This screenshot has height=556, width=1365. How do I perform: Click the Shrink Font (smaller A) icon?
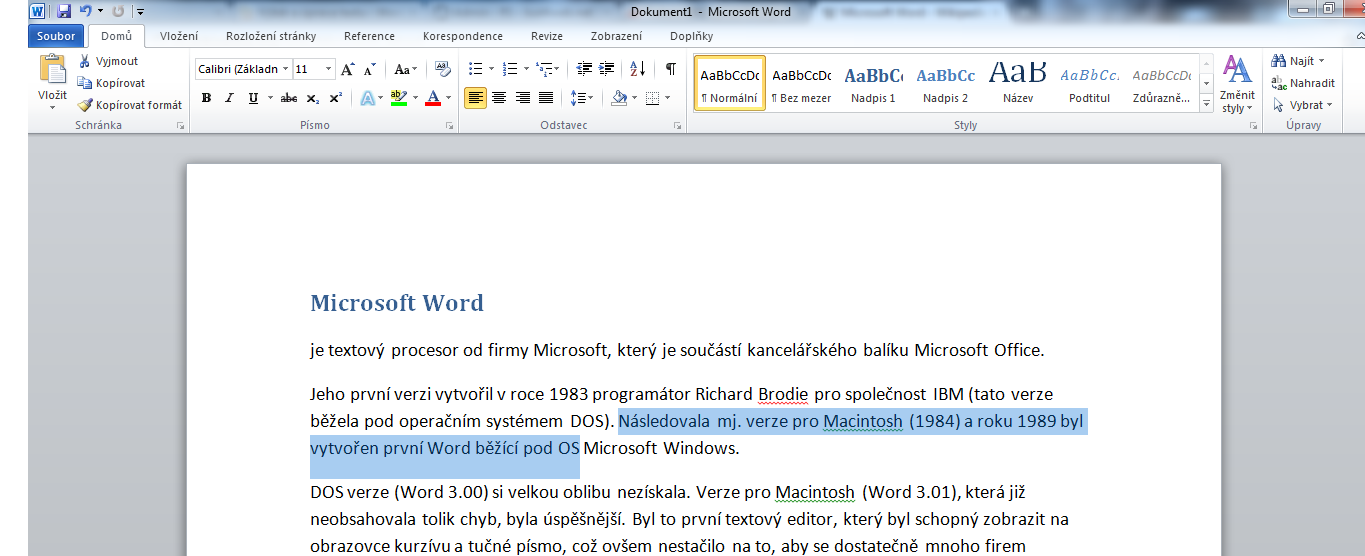369,69
